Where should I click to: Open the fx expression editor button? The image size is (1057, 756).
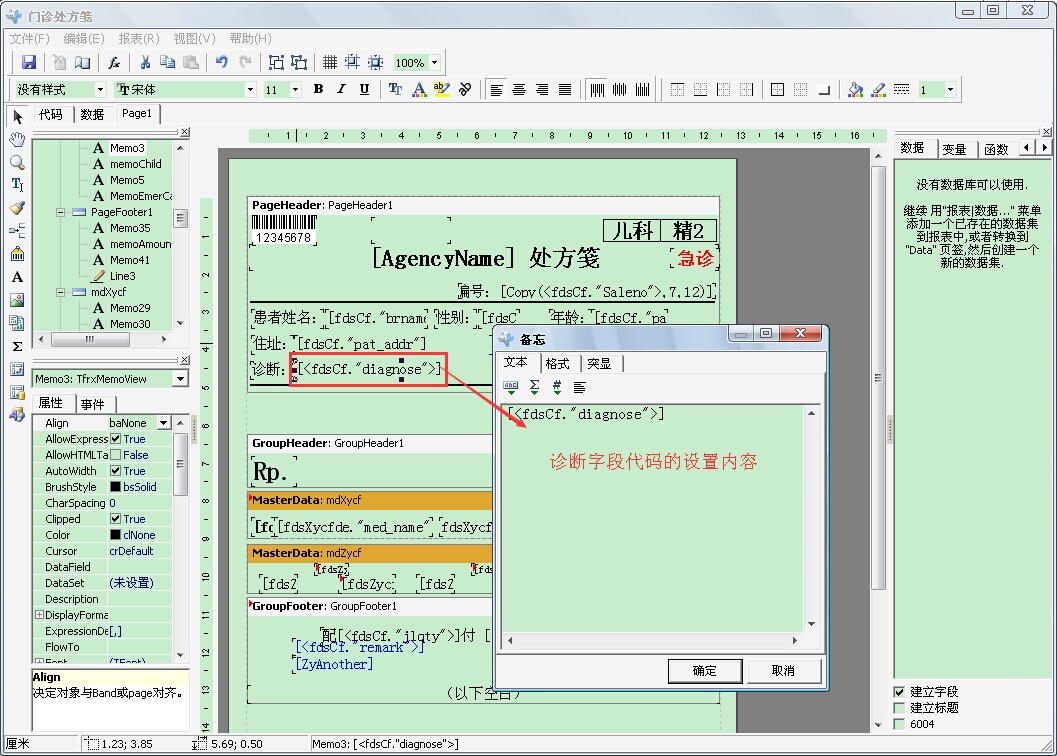tap(114, 63)
